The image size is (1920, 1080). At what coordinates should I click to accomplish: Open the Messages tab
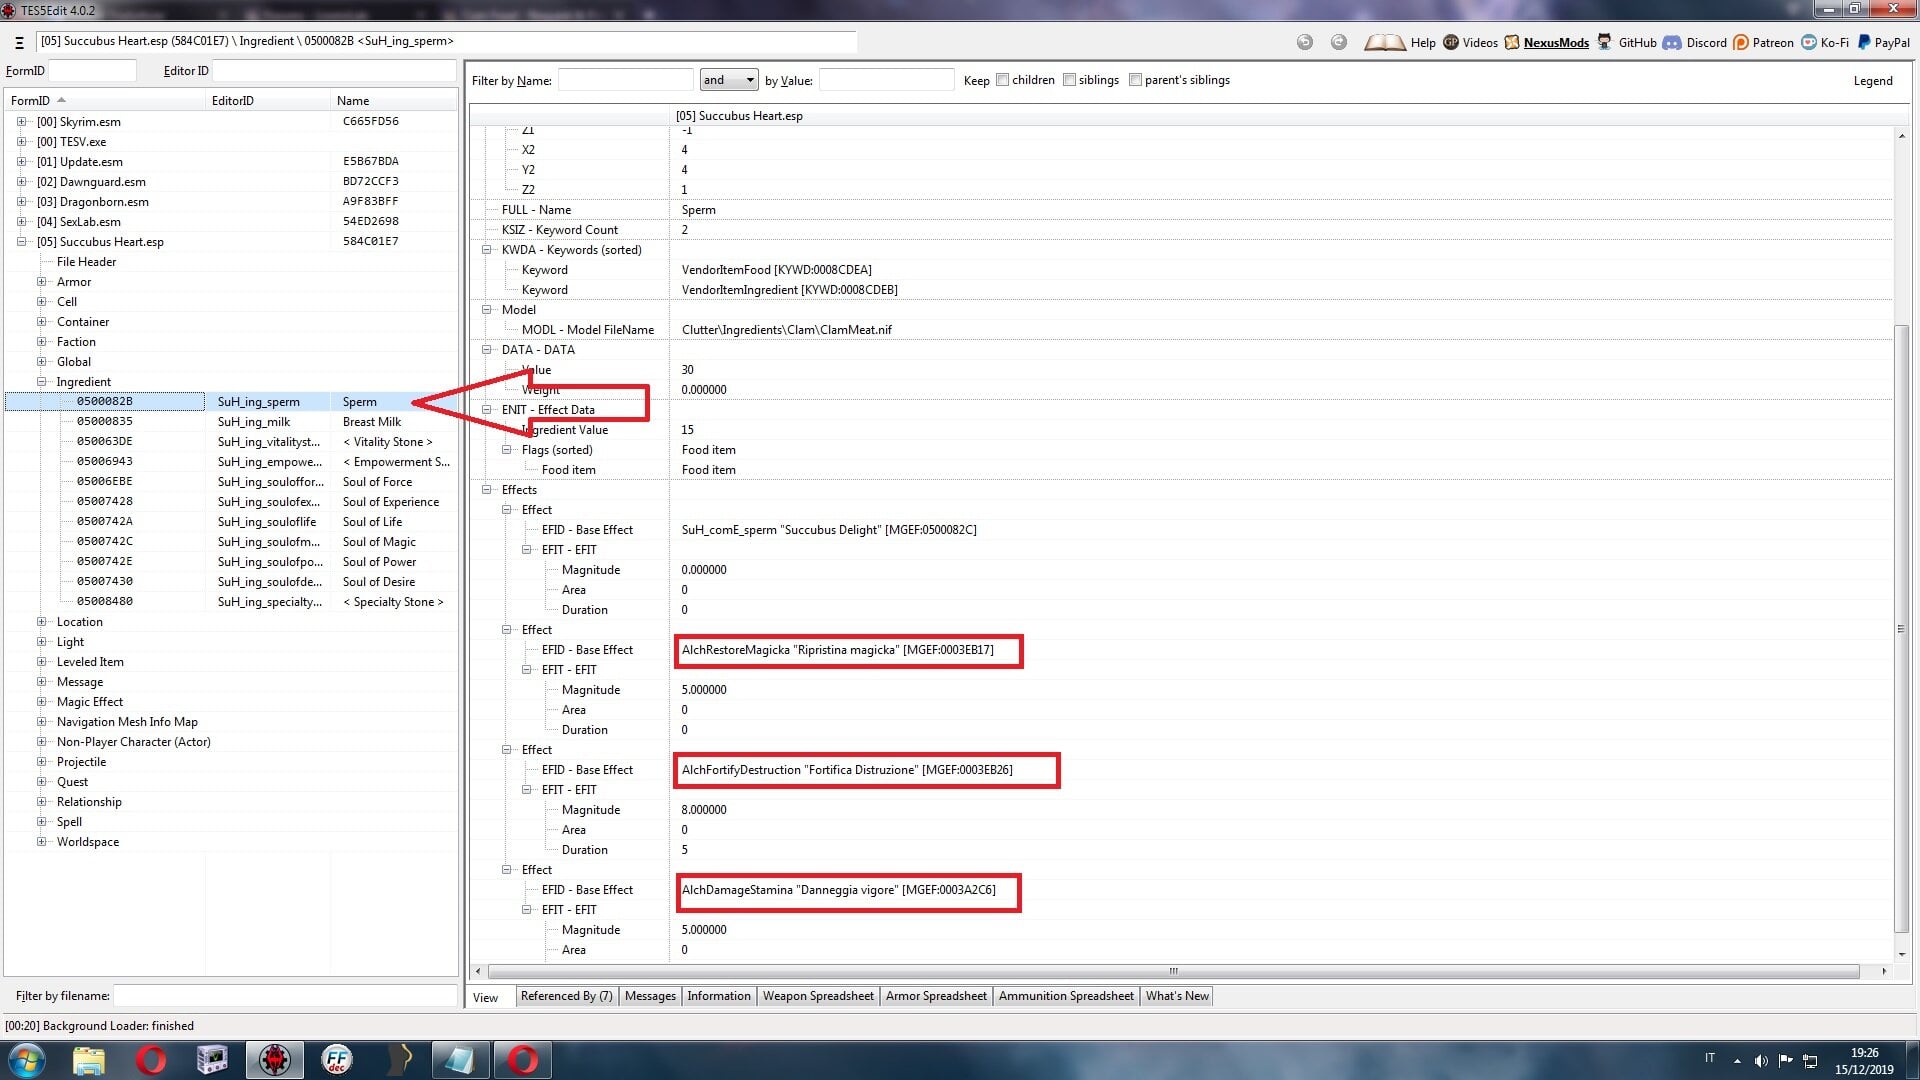(x=650, y=996)
